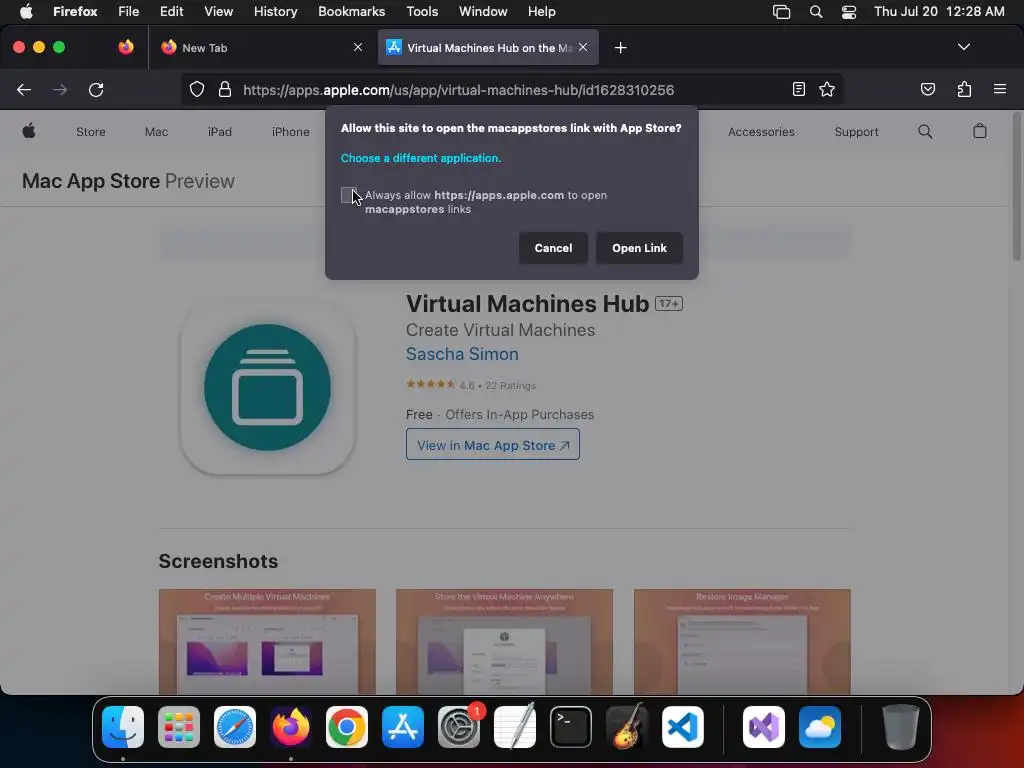Go to iPhone in Apple nav
The image size is (1024, 768).
[x=291, y=131]
